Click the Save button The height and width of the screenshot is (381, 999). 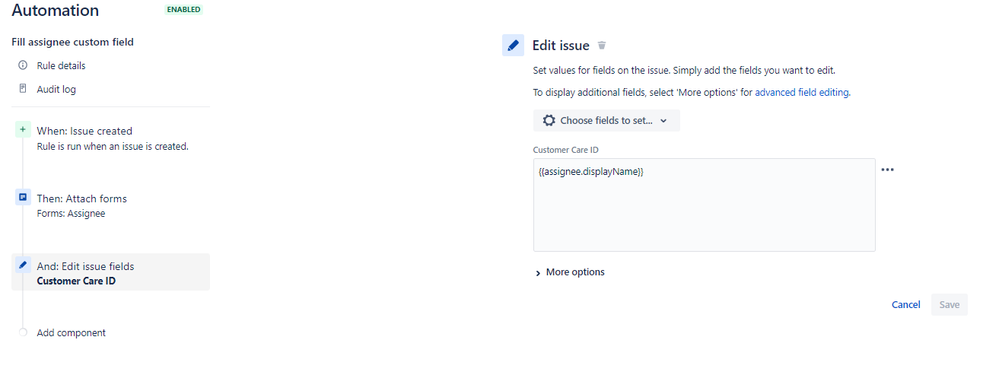pos(949,305)
